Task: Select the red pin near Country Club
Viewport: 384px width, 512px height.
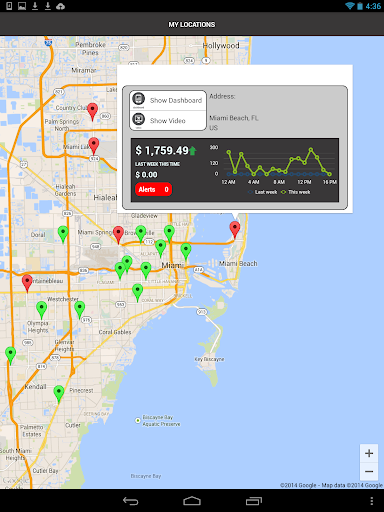Action: click(92, 112)
